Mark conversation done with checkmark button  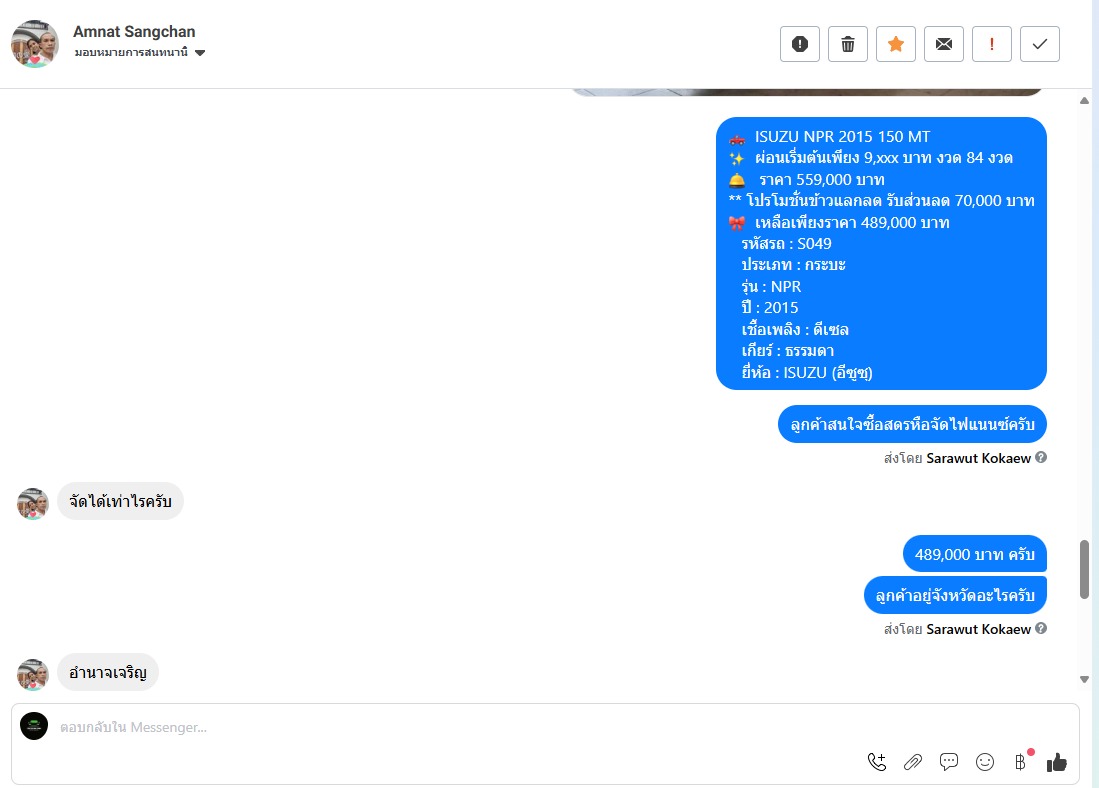pos(1040,44)
